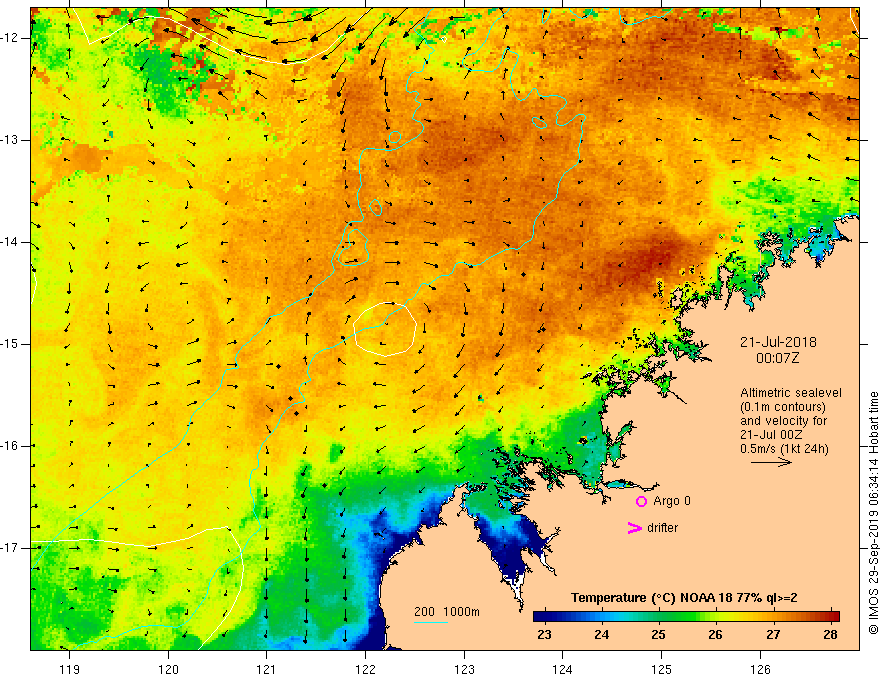Viewport: 880px width, 680px height.
Task: Click the '(0.1m contours)' legend text
Action: tap(783, 407)
